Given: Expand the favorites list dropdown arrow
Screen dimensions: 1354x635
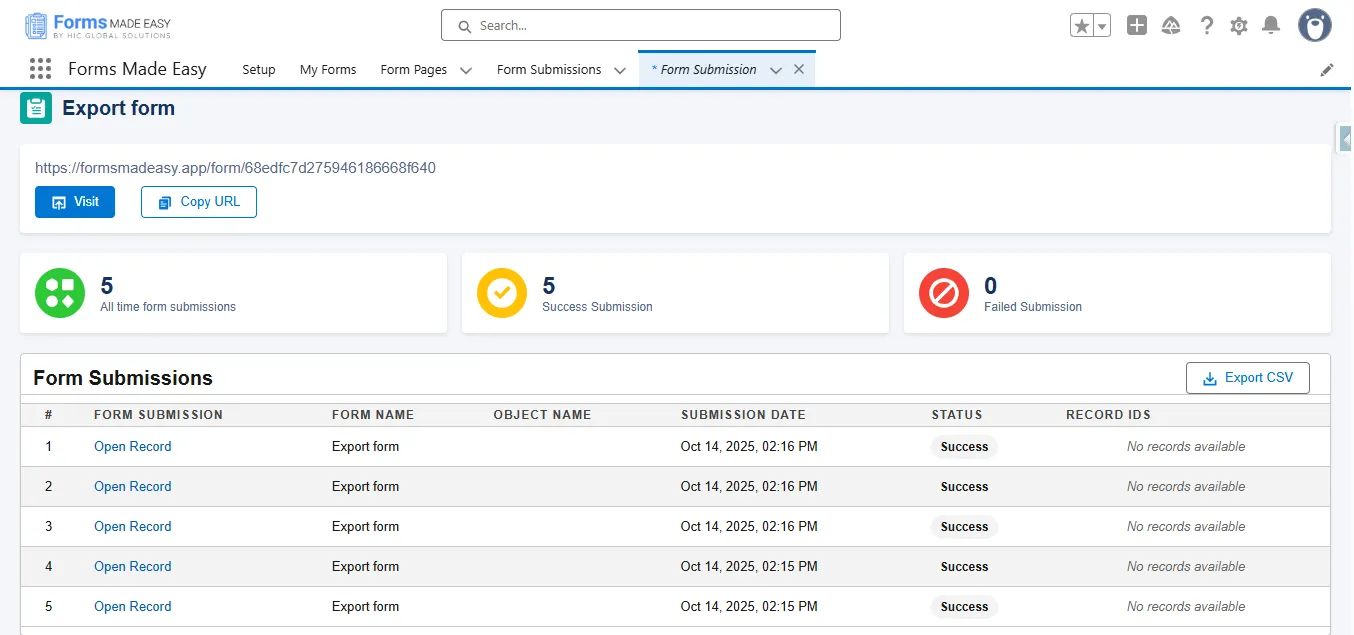Looking at the screenshot, I should pos(1102,27).
